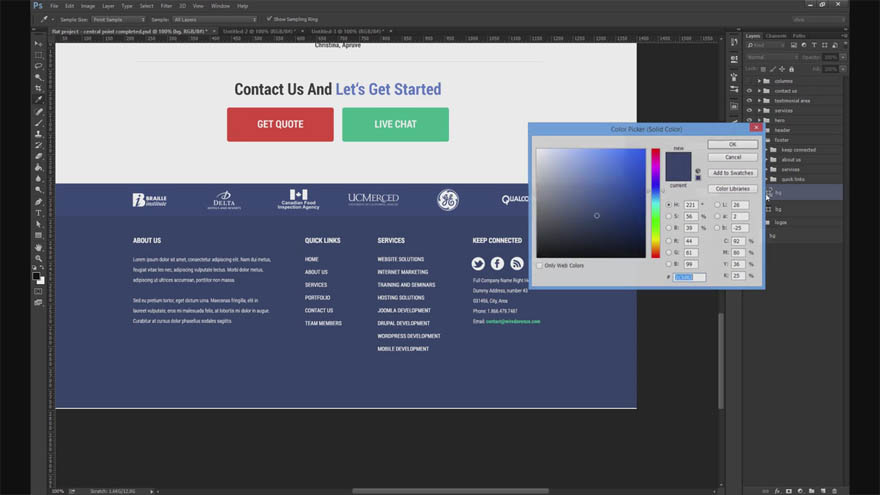Select the G green radio button

coord(668,253)
